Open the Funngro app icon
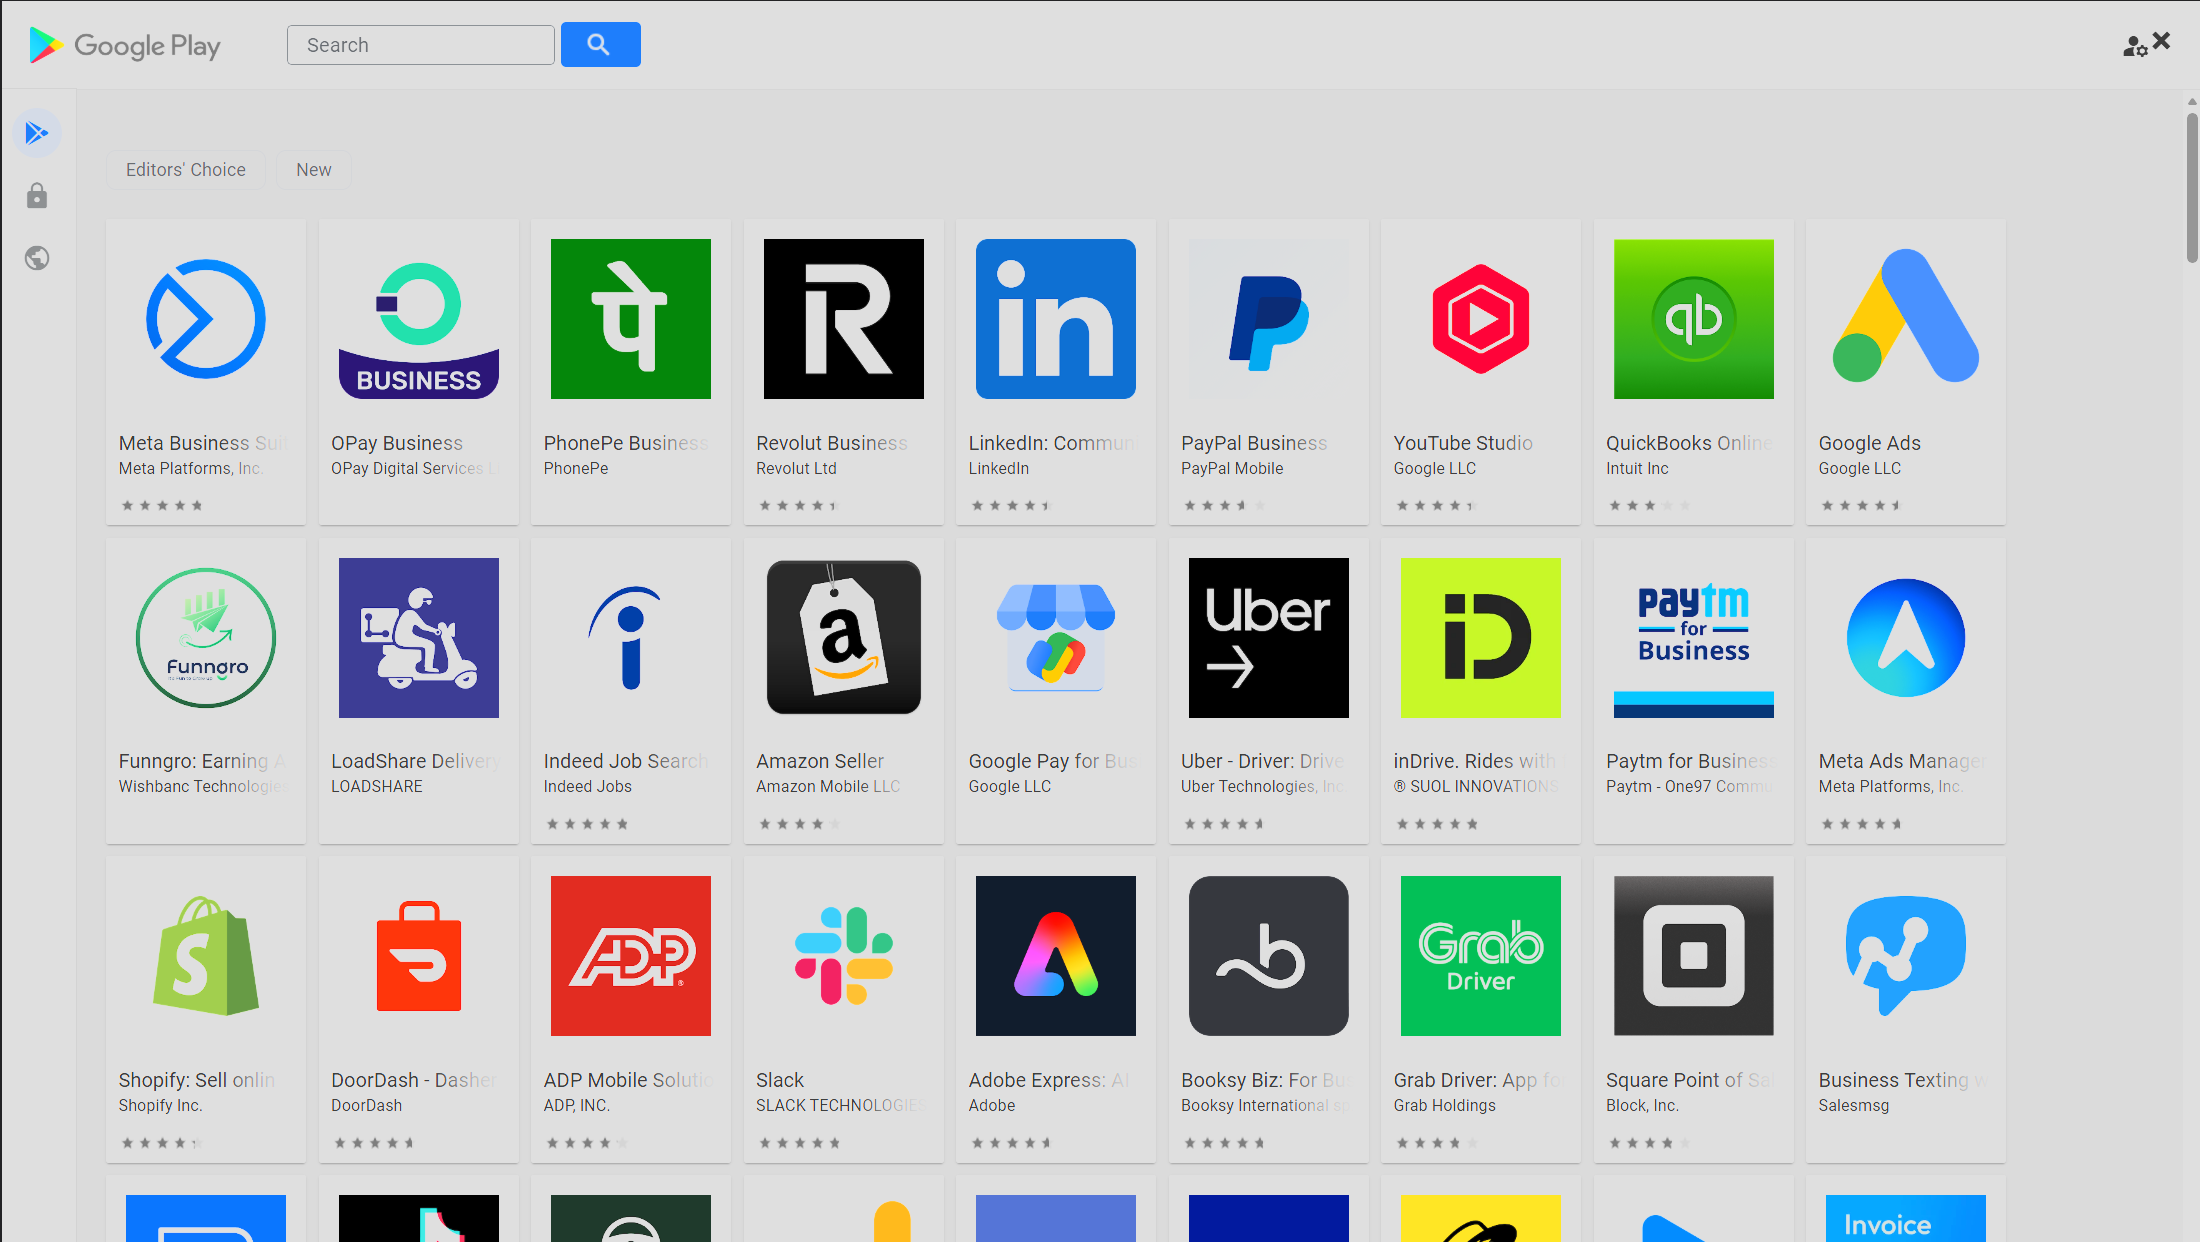The height and width of the screenshot is (1242, 2200). pos(206,638)
